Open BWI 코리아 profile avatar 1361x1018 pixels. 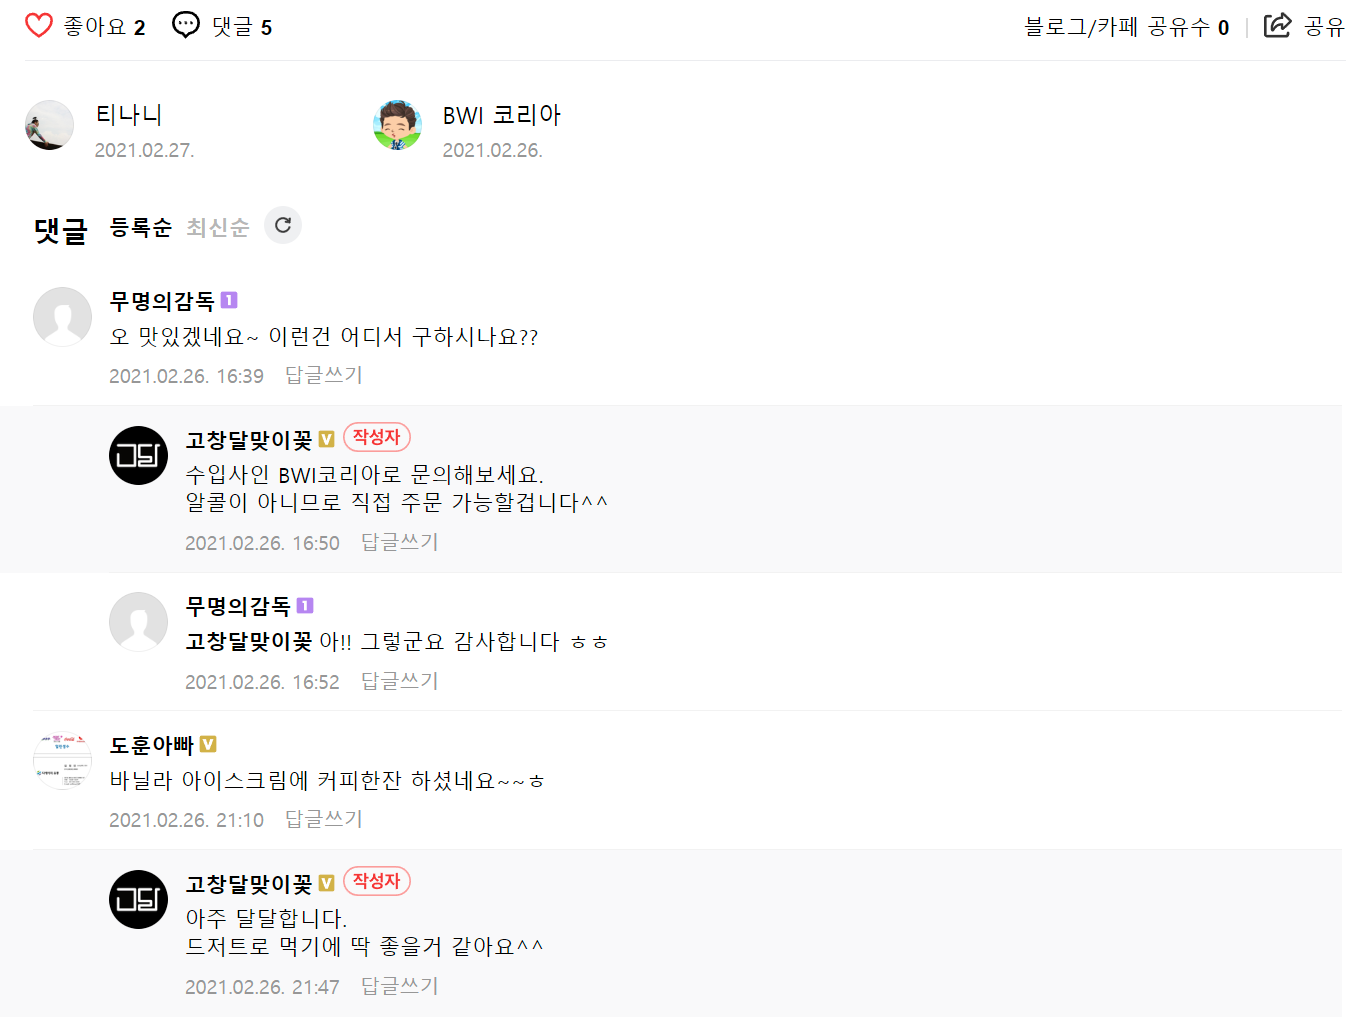[x=397, y=125]
